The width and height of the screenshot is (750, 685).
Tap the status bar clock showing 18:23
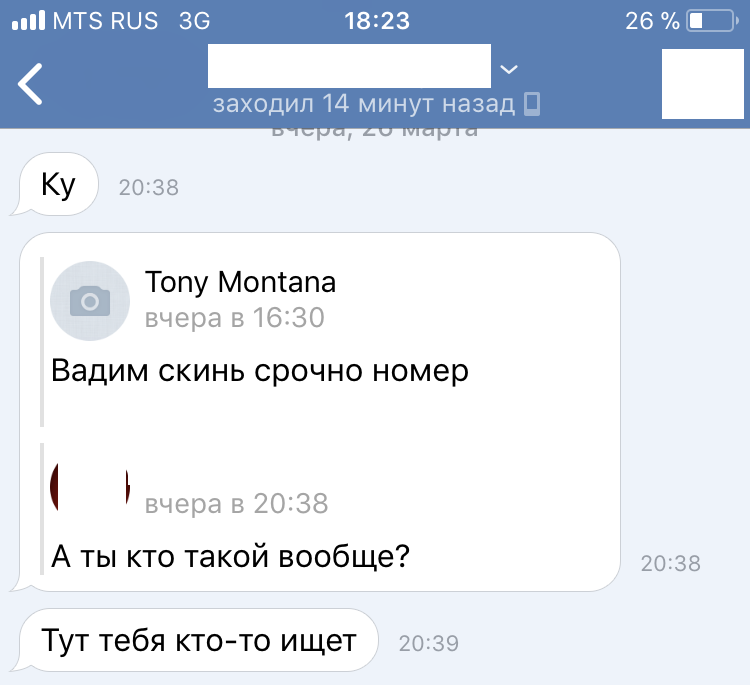375,21
